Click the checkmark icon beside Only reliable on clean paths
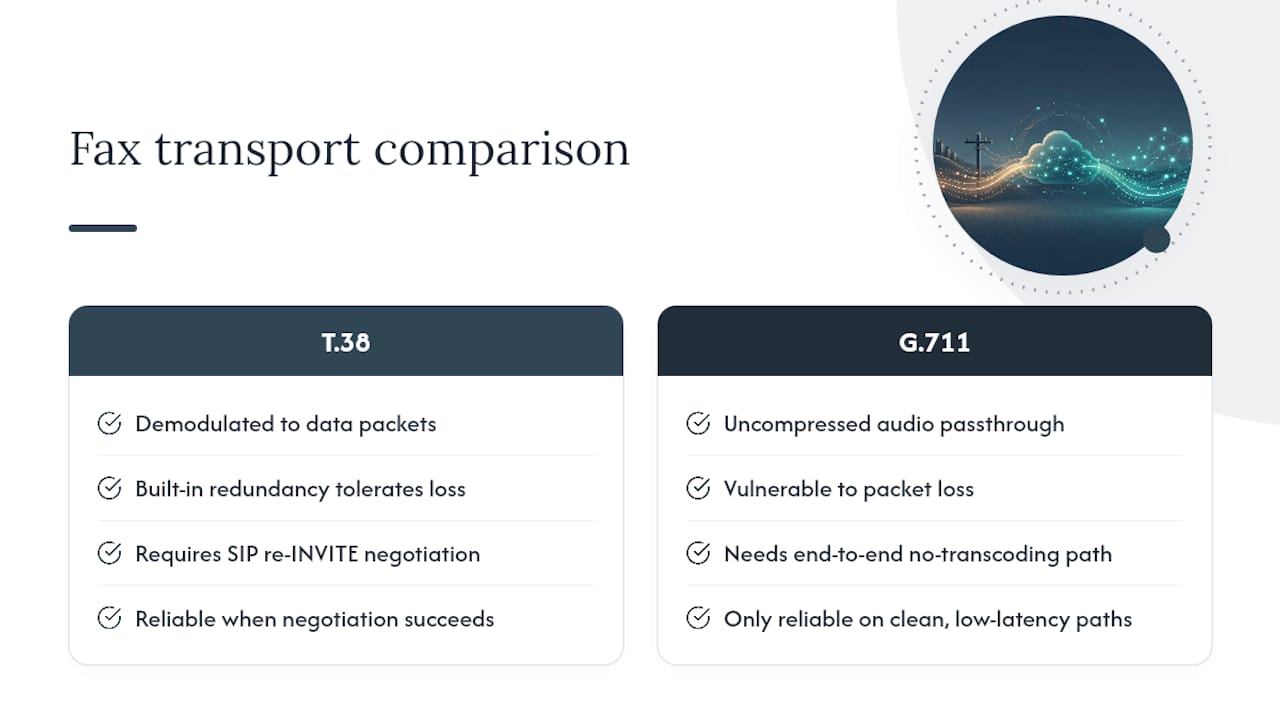The width and height of the screenshot is (1280, 720). click(698, 619)
